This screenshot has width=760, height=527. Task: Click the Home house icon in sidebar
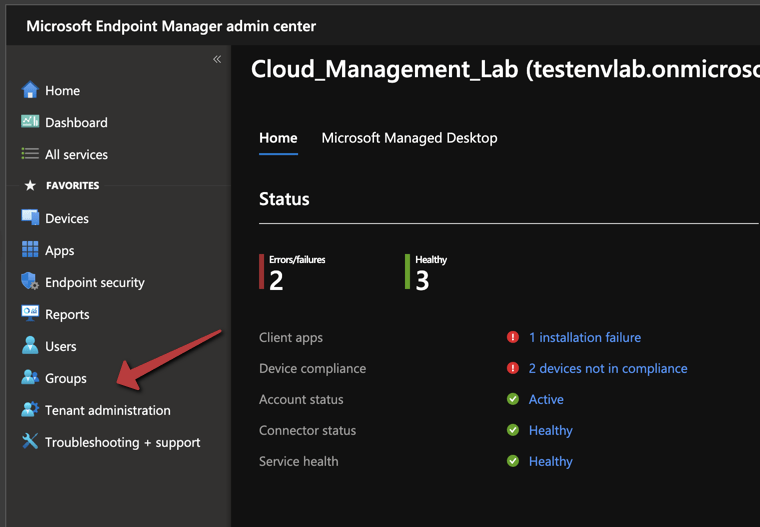coord(30,90)
